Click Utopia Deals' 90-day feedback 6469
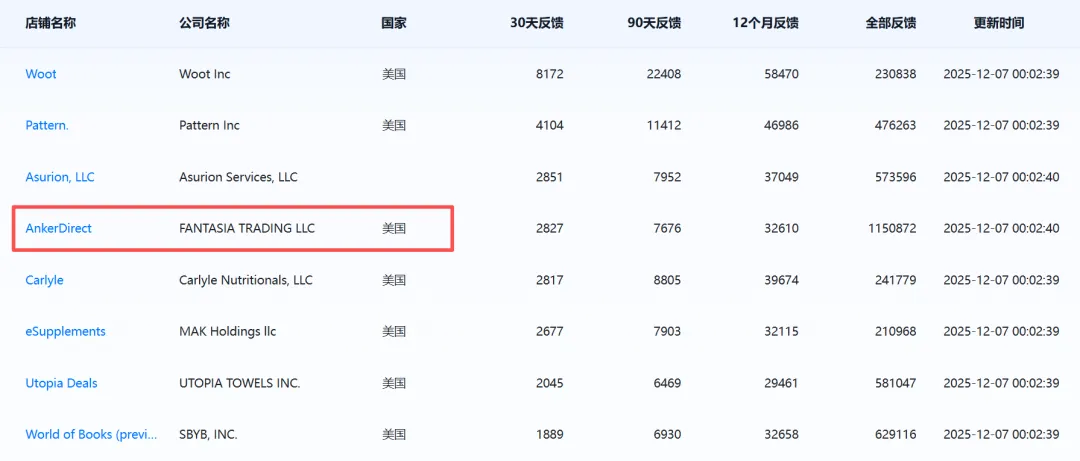1080x461 pixels. point(667,383)
